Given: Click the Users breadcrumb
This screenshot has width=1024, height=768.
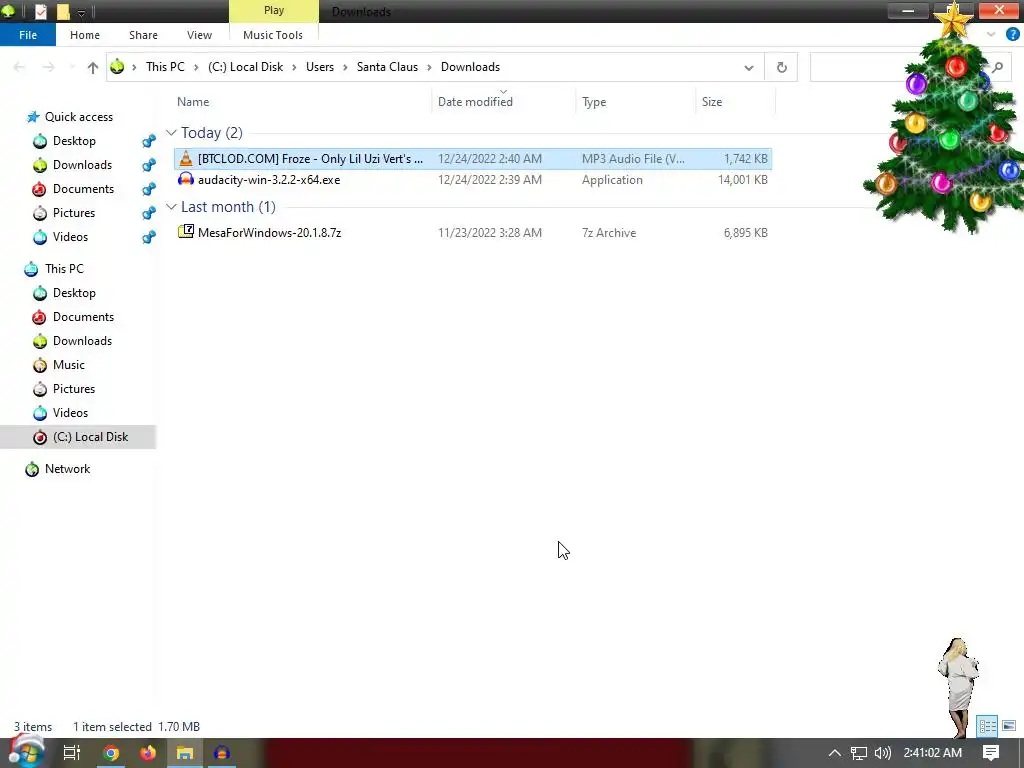Looking at the screenshot, I should 320,67.
